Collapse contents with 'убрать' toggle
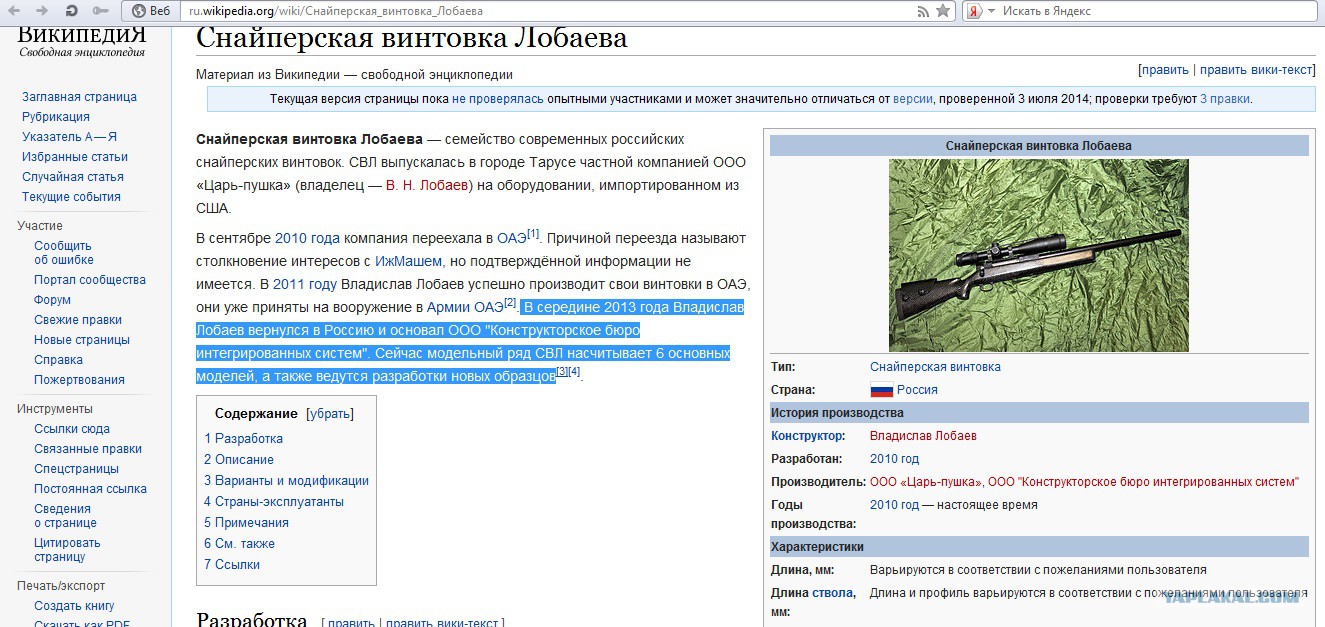Screen dimensions: 1325x627 (329, 414)
